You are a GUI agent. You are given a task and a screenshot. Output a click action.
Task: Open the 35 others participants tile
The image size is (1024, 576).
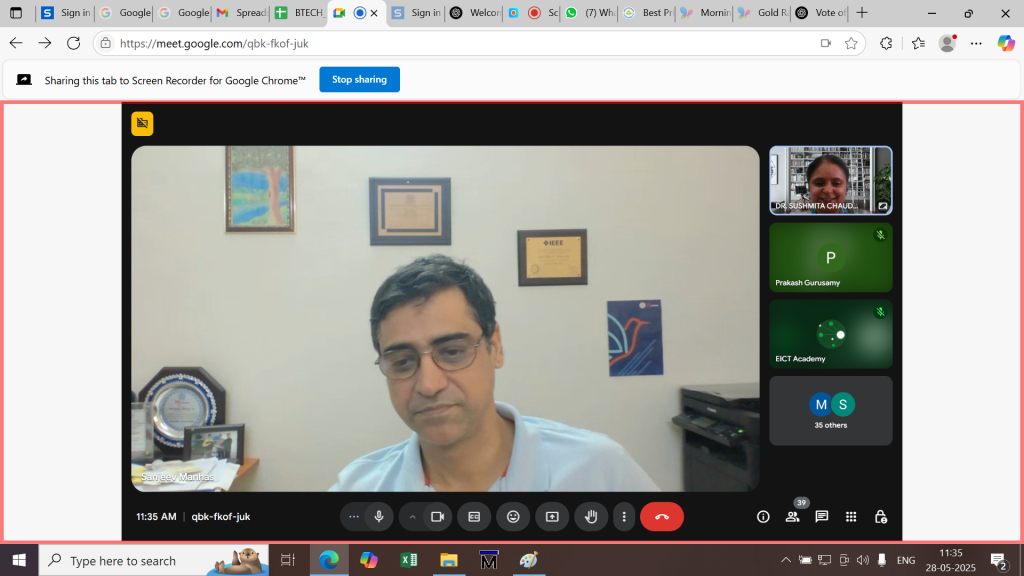coord(830,411)
